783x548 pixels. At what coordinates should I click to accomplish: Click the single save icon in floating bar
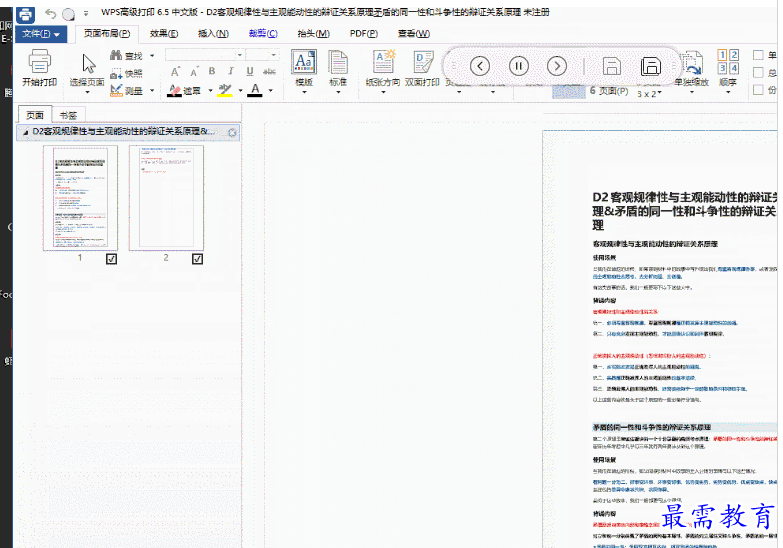[612, 66]
